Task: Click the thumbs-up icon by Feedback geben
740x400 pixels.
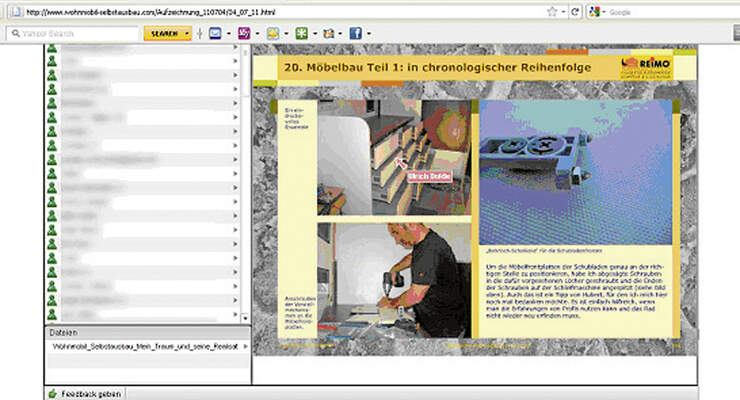Action: click(52, 393)
